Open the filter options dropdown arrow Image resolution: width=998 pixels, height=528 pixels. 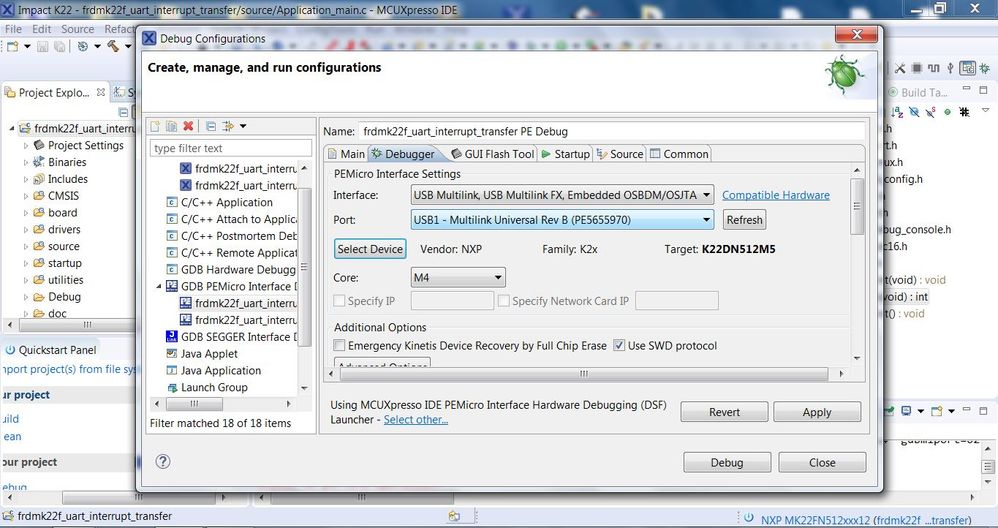243,126
